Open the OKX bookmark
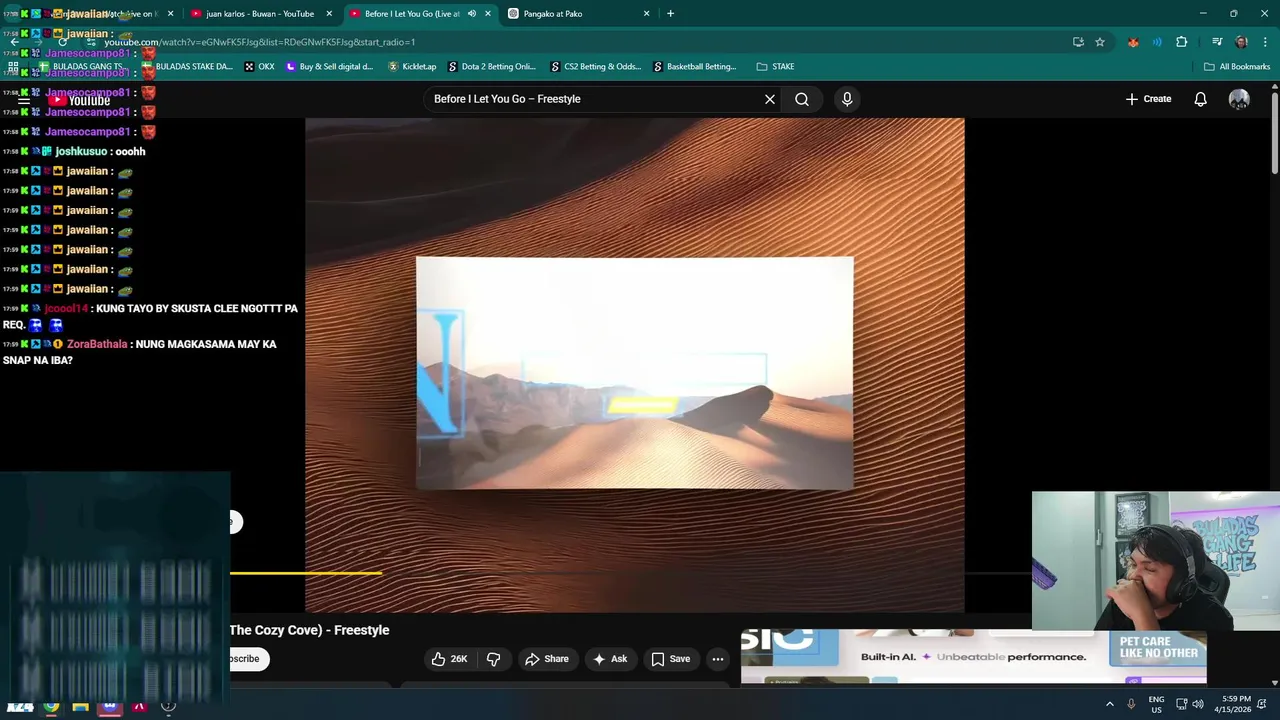The height and width of the screenshot is (720, 1280). coord(259,67)
